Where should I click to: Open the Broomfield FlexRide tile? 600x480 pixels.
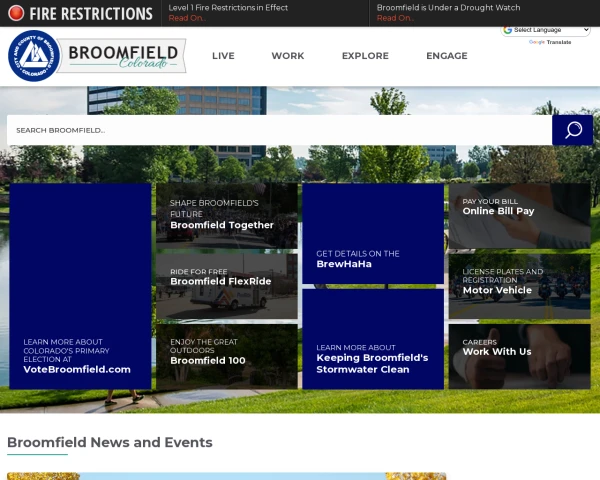click(227, 286)
